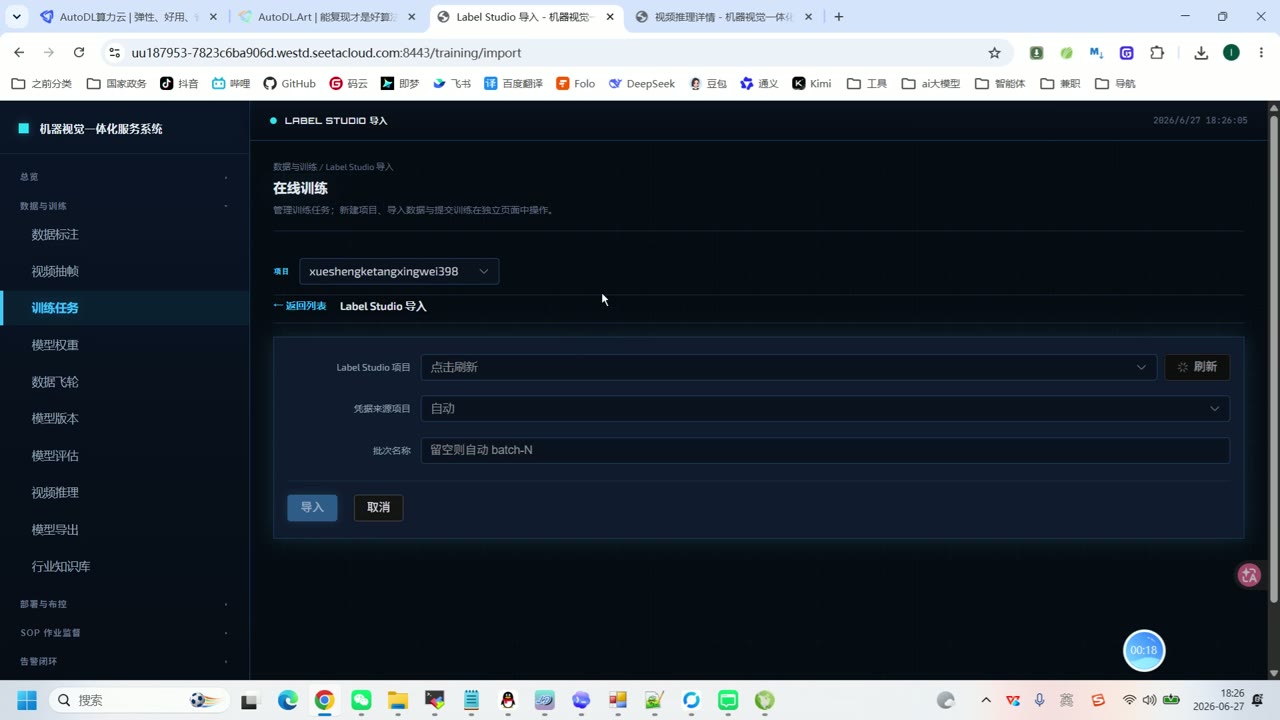Expand the 告警闭环 sidebar section
This screenshot has height=720, width=1280.
point(125,661)
